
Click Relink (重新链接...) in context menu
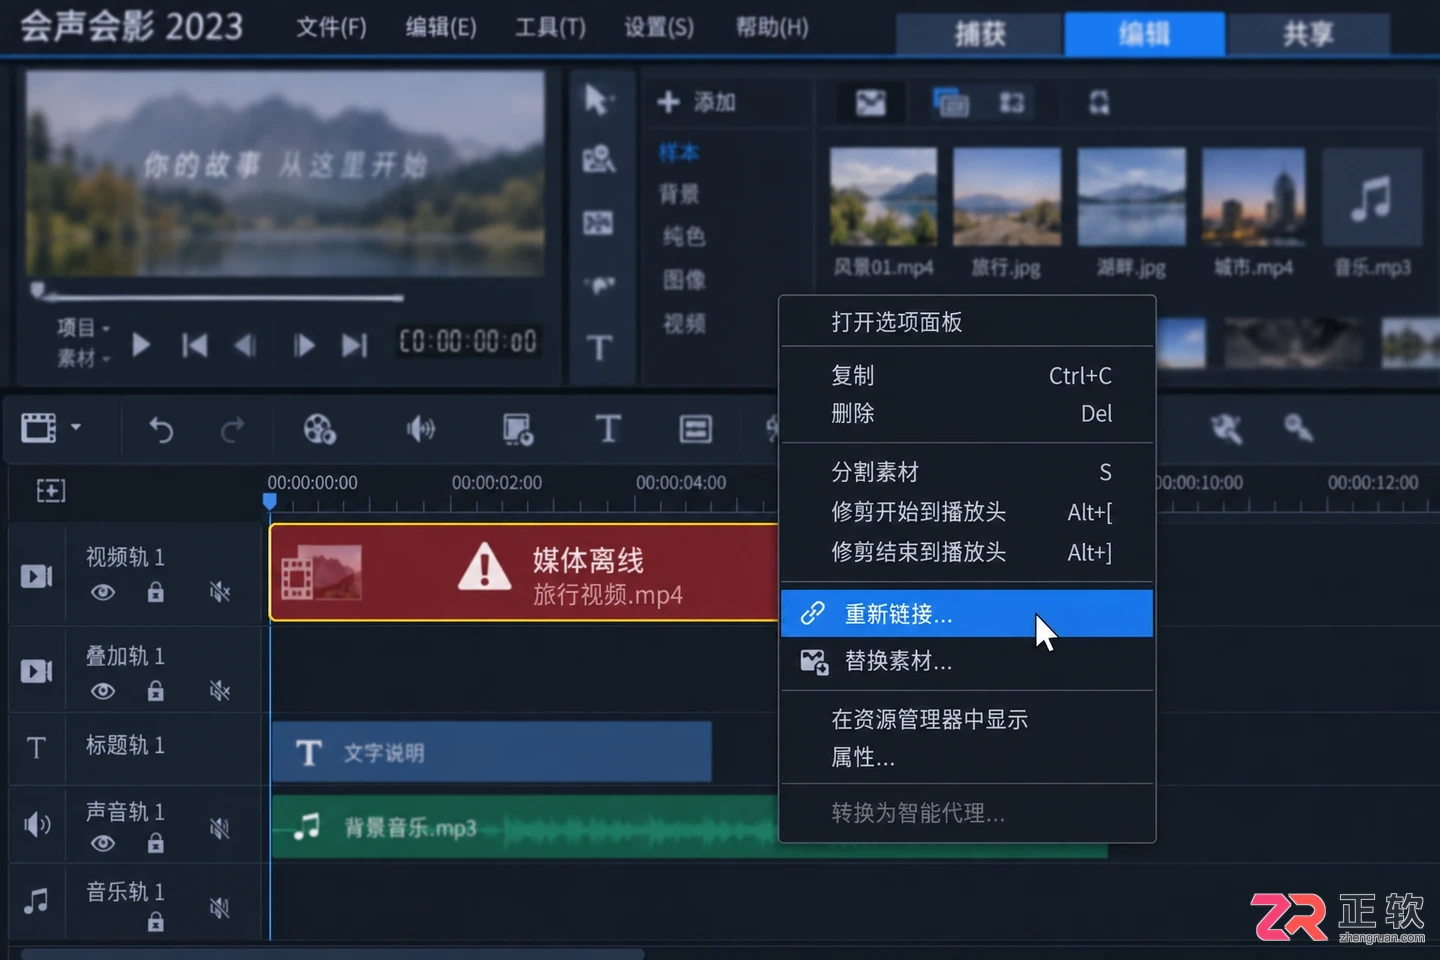(966, 613)
